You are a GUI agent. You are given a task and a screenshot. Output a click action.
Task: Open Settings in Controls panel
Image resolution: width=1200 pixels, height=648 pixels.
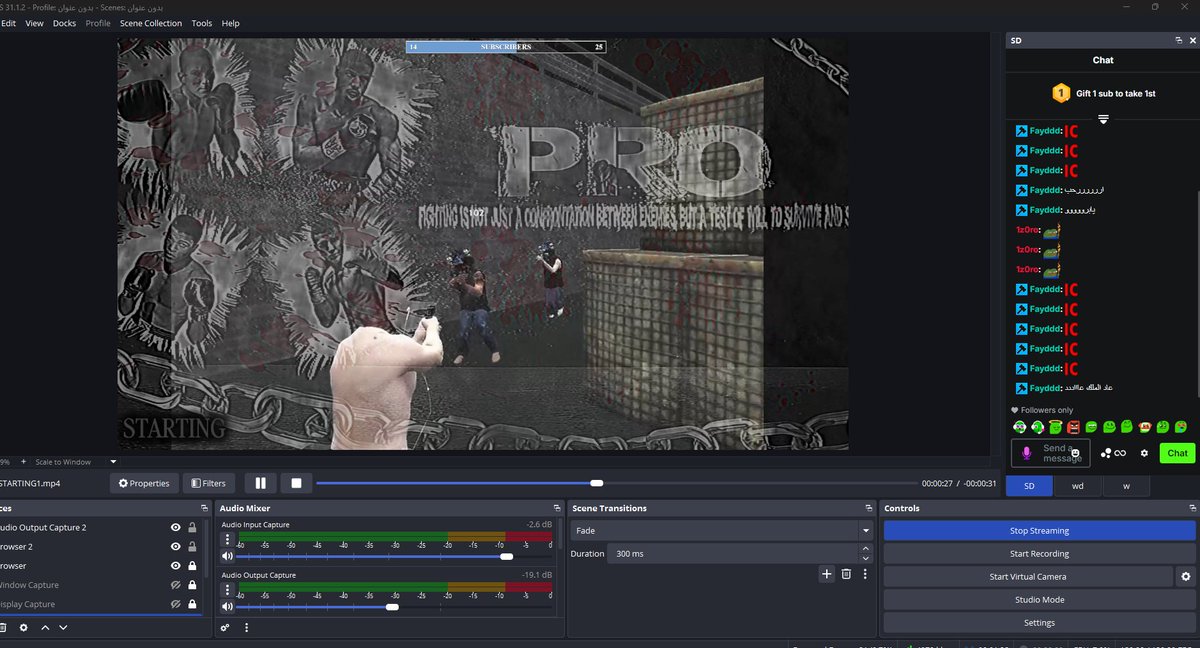coord(1039,623)
